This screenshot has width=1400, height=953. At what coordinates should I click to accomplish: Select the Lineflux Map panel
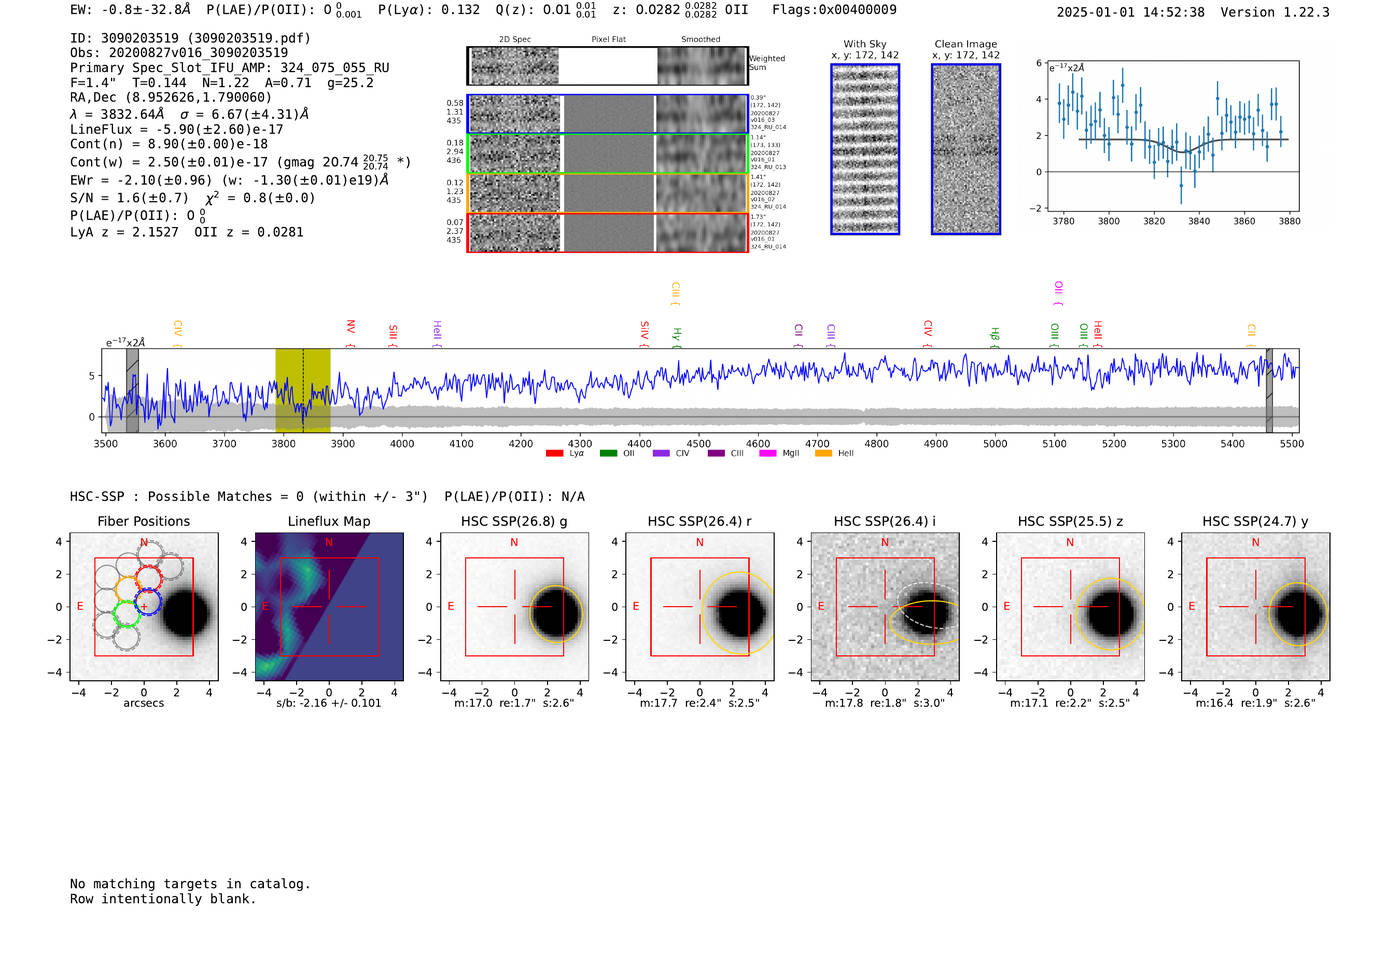pos(329,607)
